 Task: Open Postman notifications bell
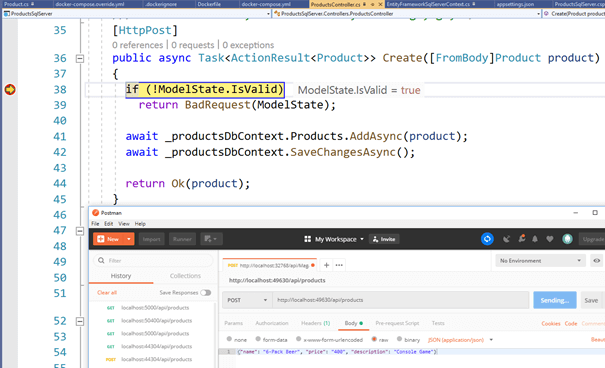[535, 239]
